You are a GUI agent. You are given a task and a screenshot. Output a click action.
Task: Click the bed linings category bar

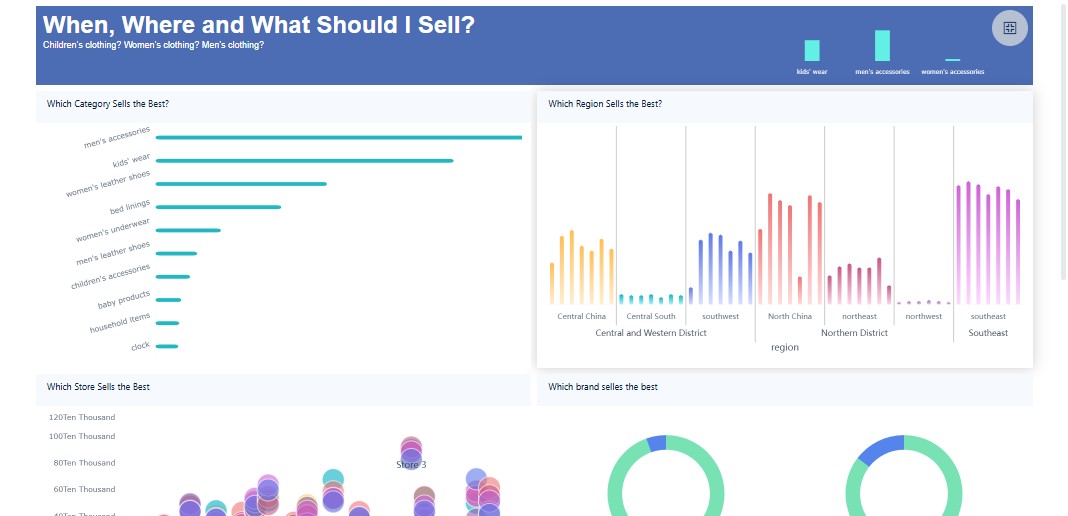(218, 207)
